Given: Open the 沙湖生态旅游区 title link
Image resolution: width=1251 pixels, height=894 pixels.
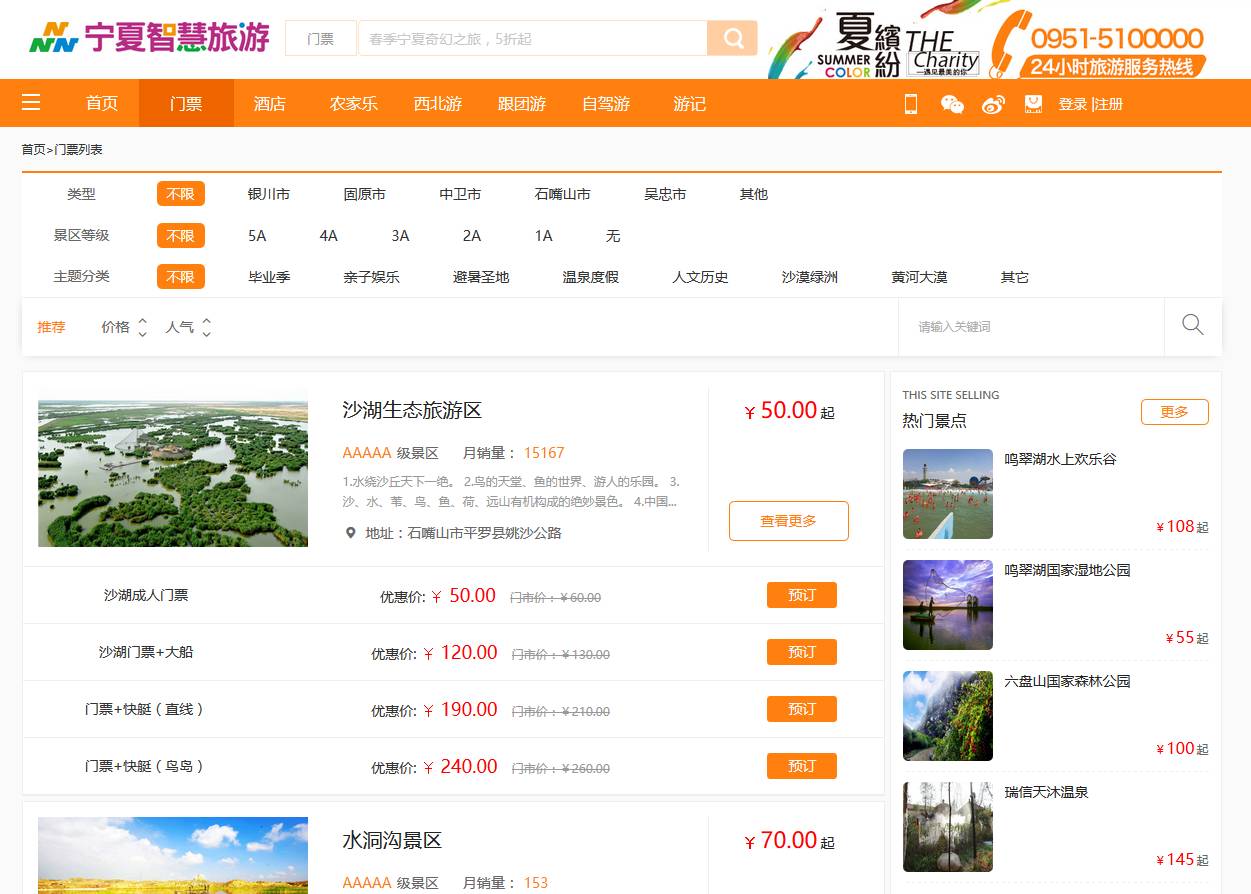Looking at the screenshot, I should 412,410.
